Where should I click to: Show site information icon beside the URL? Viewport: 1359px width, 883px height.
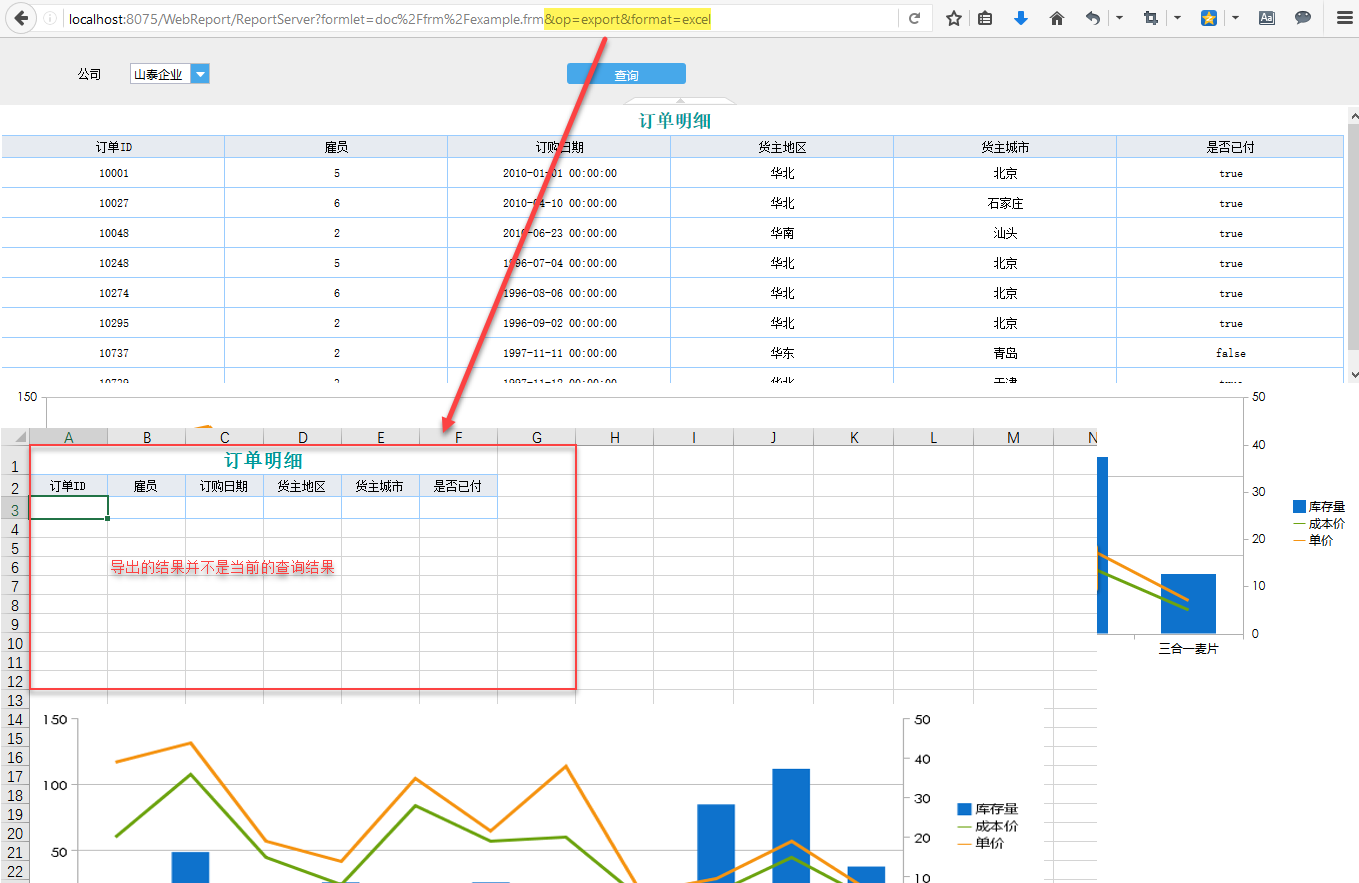click(x=50, y=19)
